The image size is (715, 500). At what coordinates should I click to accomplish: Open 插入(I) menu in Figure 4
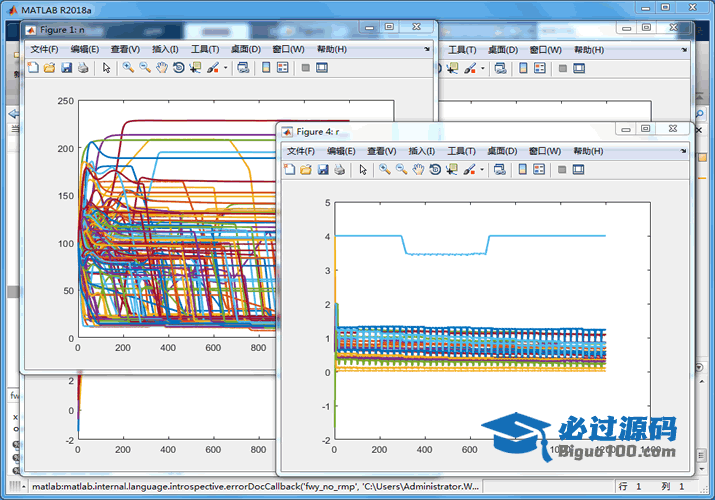pos(422,151)
